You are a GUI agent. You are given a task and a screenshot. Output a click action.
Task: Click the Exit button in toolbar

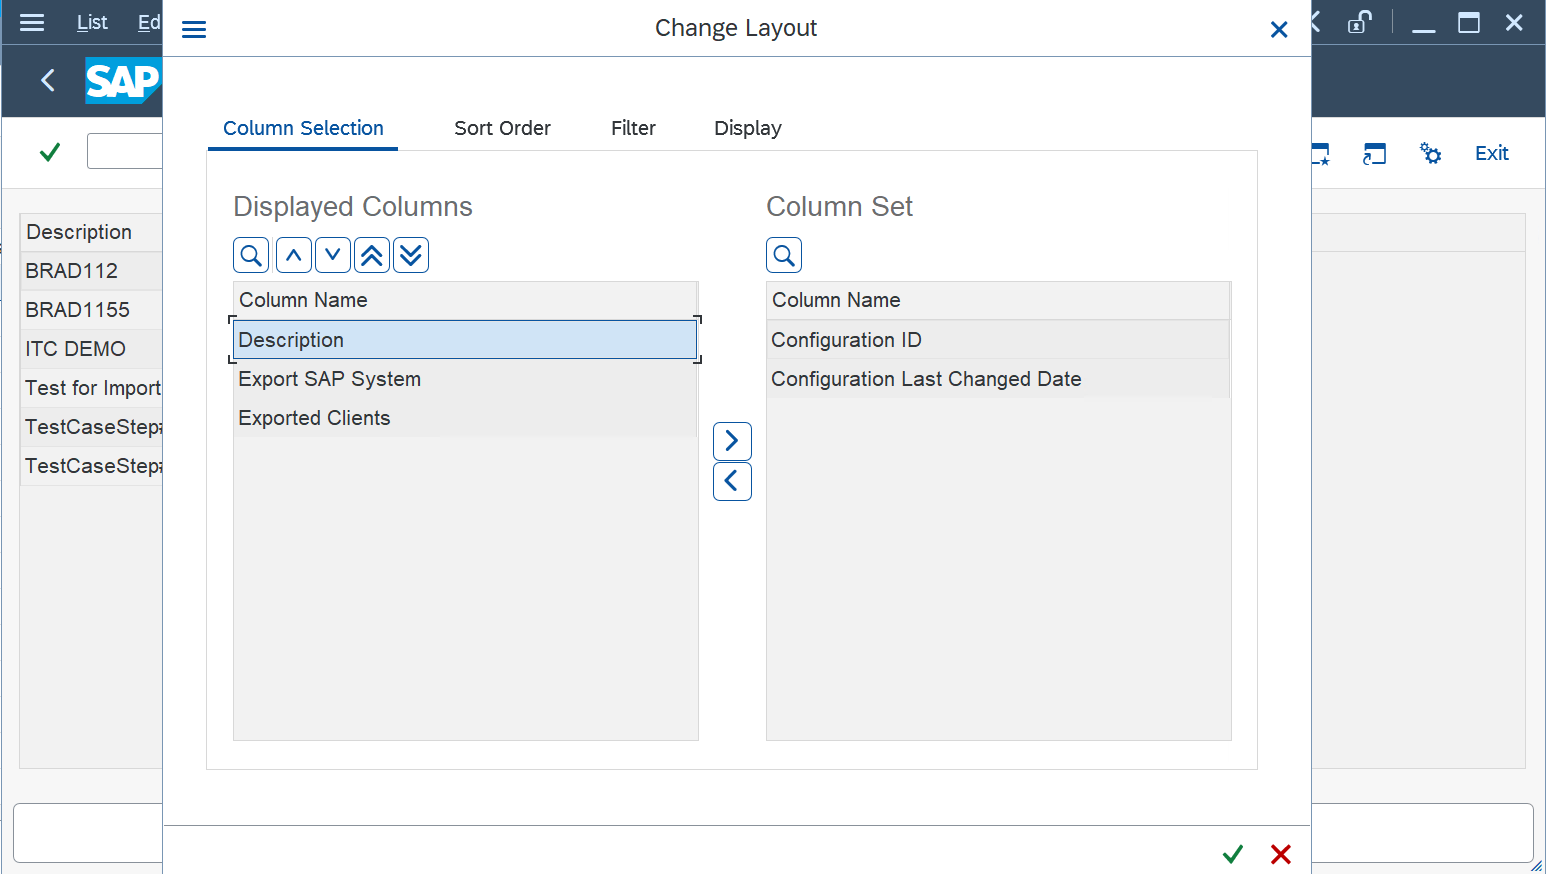pos(1491,153)
